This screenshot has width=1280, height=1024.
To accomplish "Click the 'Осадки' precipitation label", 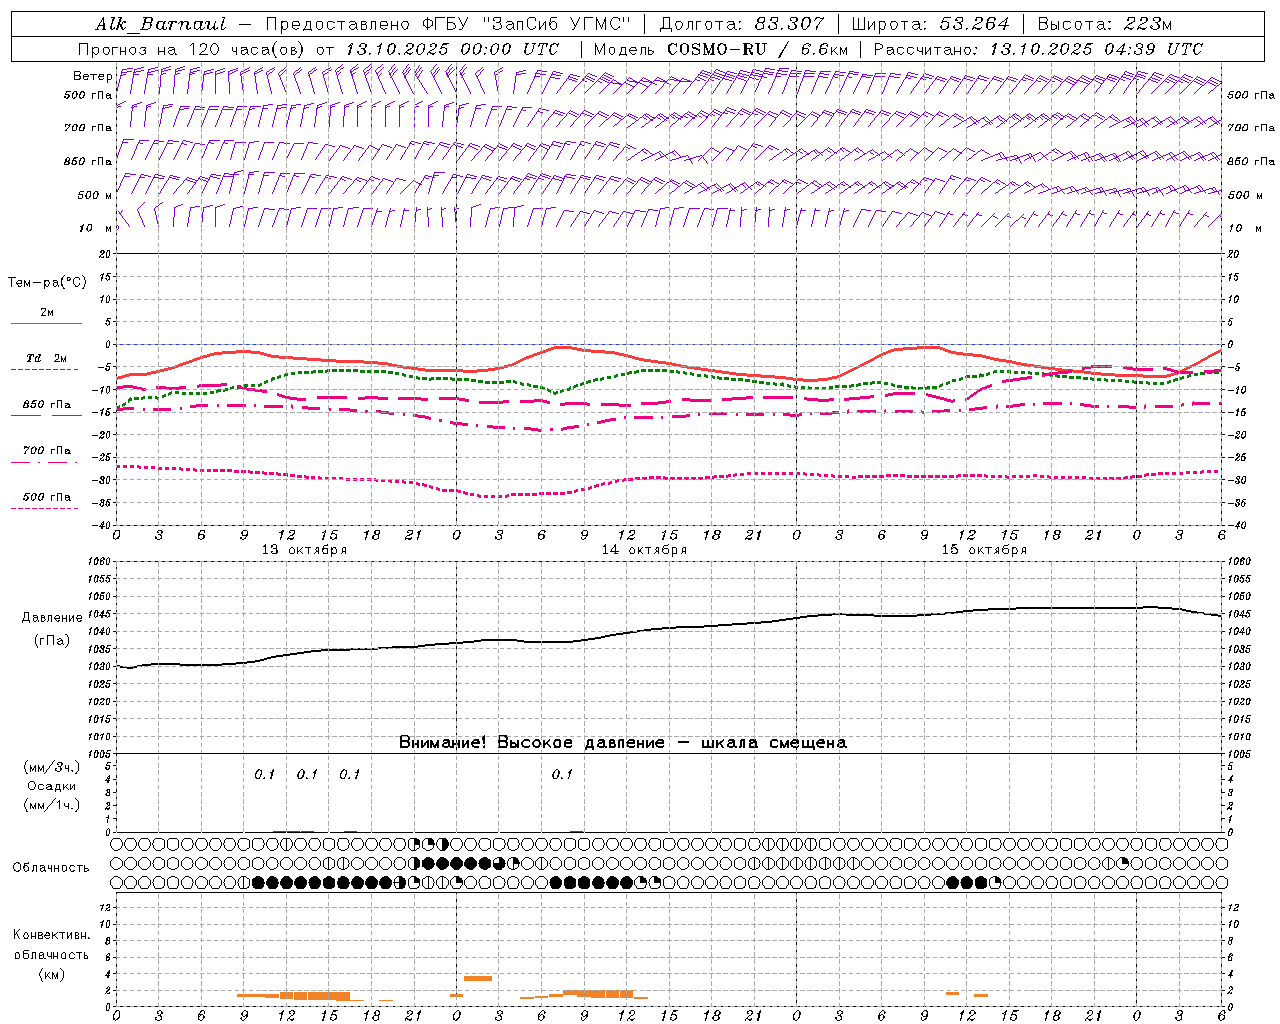I will tap(52, 786).
